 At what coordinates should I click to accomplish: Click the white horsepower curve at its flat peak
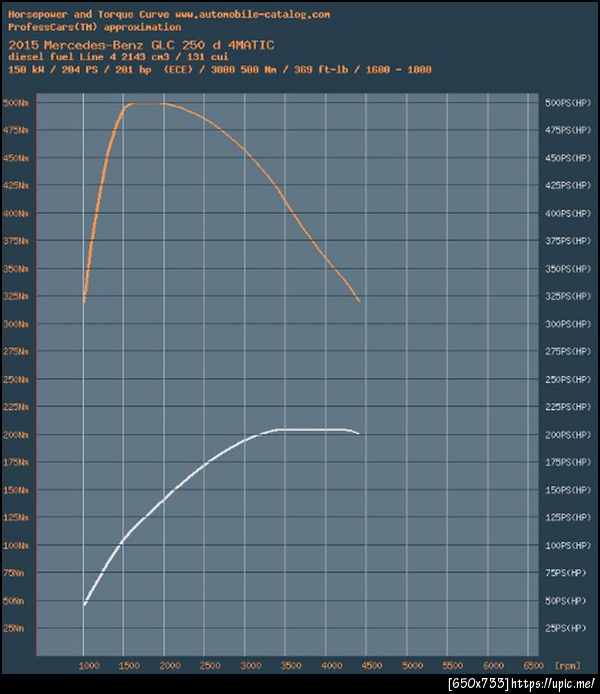coord(312,429)
